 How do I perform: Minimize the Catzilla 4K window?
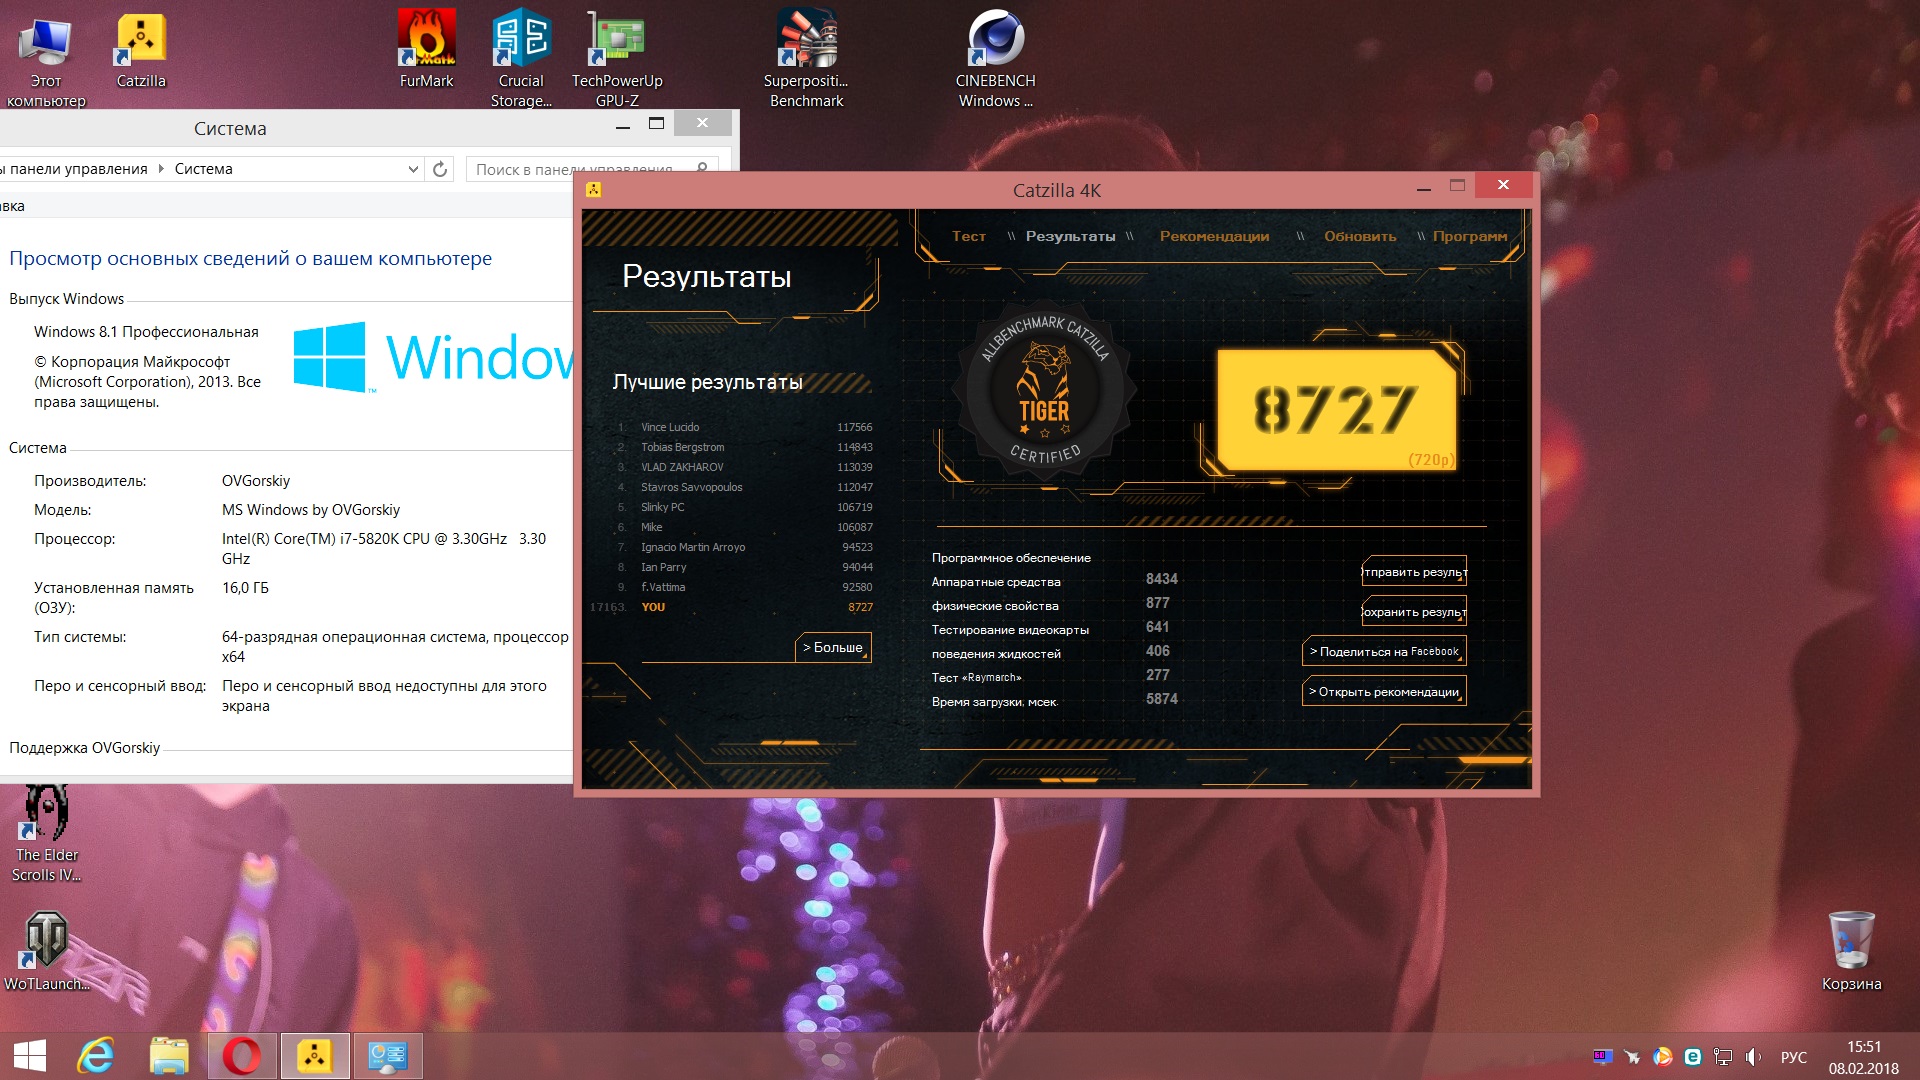click(1423, 186)
